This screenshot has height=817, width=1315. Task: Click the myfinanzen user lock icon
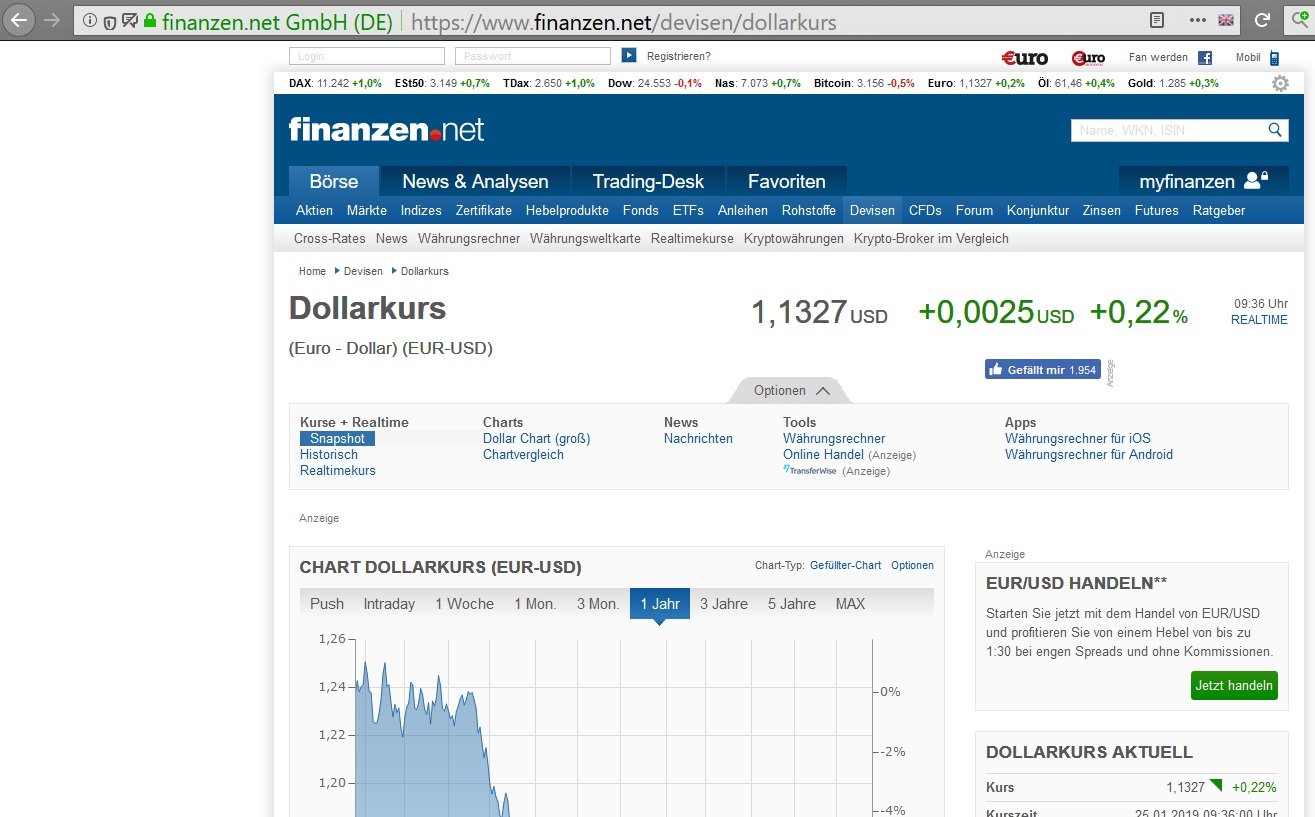1256,181
